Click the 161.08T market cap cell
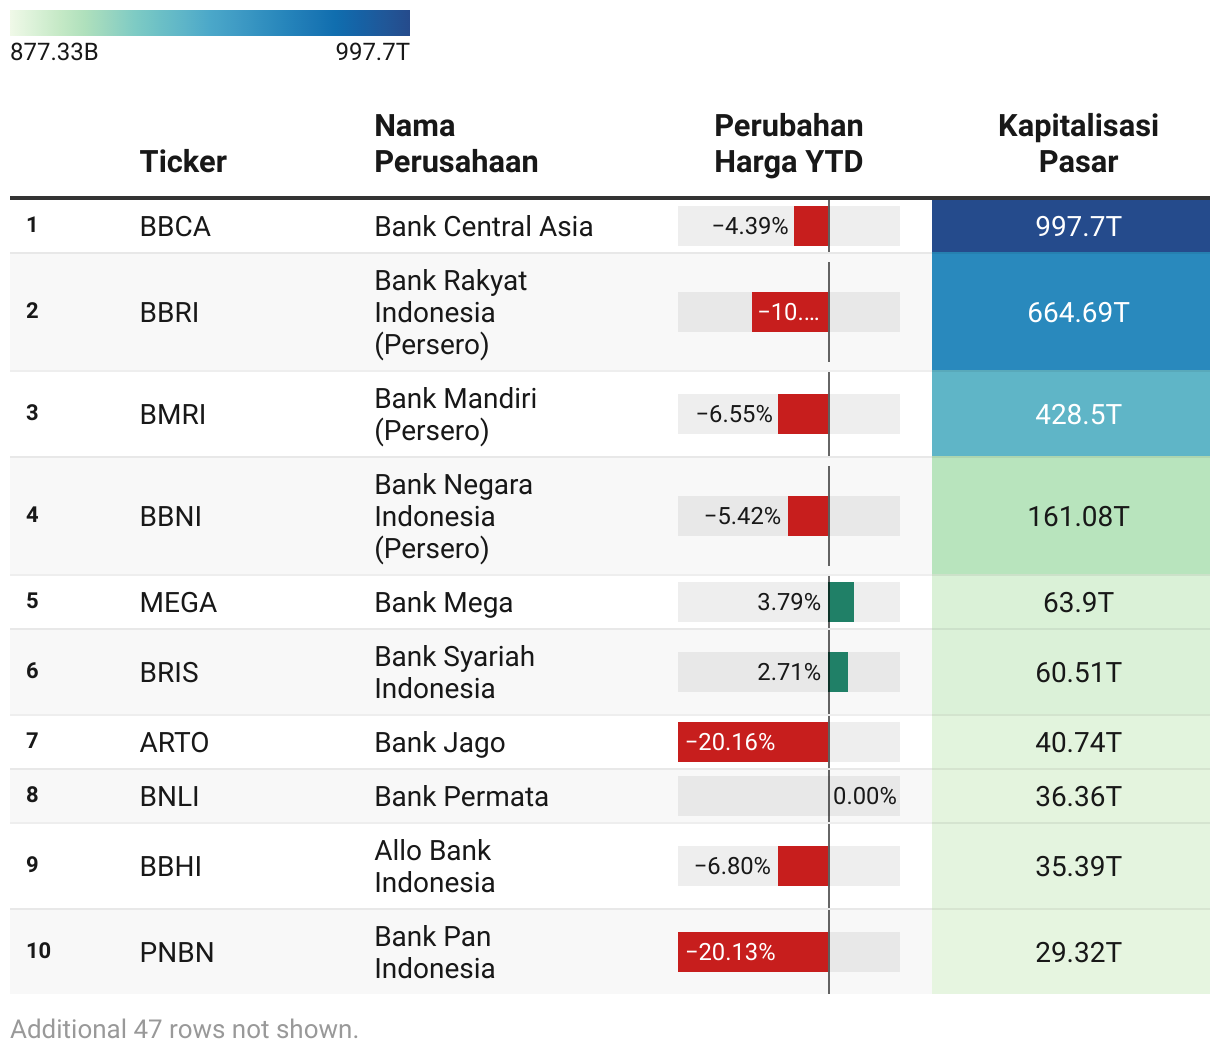Screen dimensions: 1220x1054 coord(1071,517)
